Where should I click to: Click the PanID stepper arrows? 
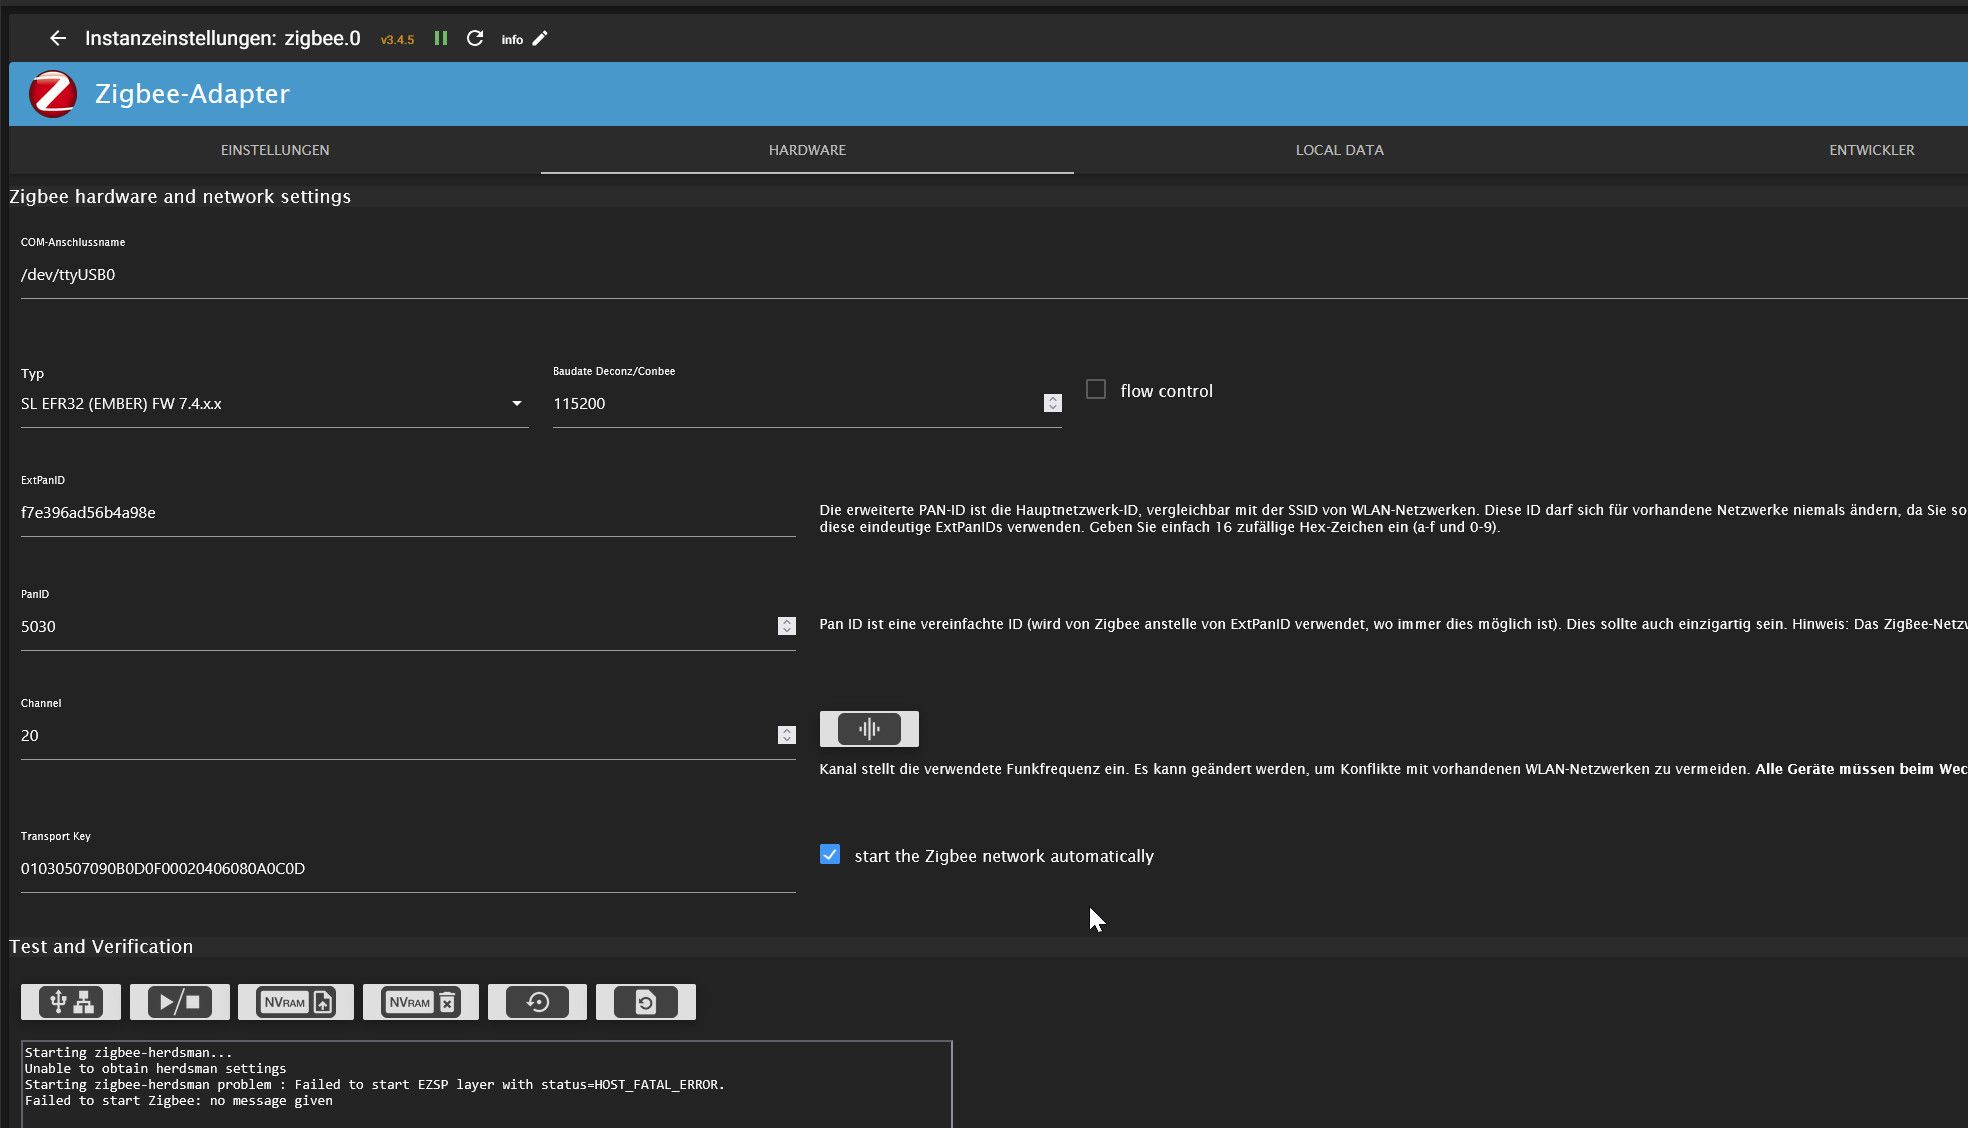coord(787,626)
